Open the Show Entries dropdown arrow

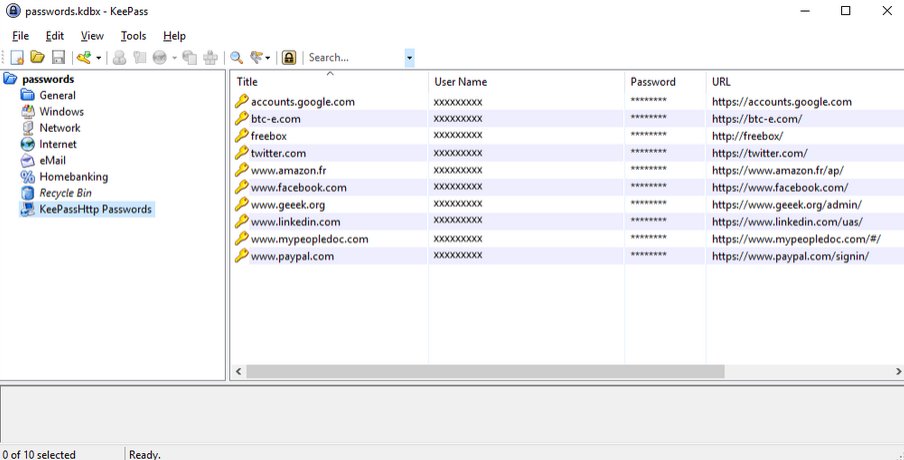point(268,58)
